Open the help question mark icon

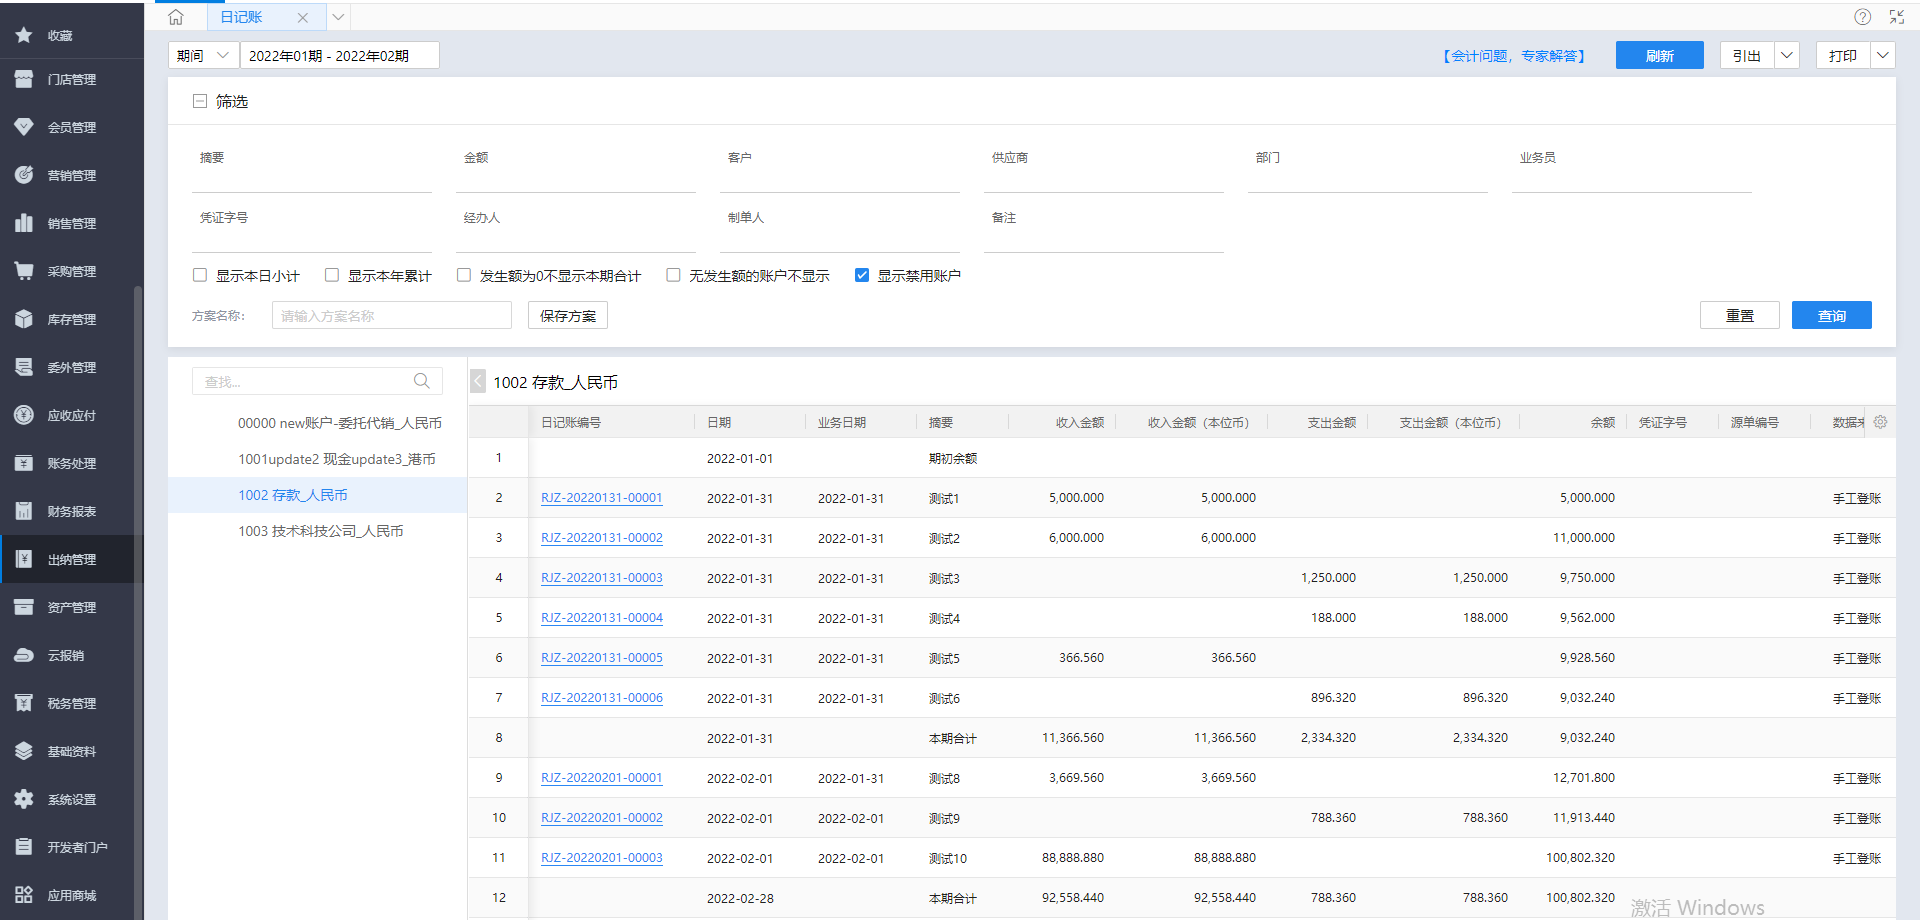click(x=1862, y=17)
